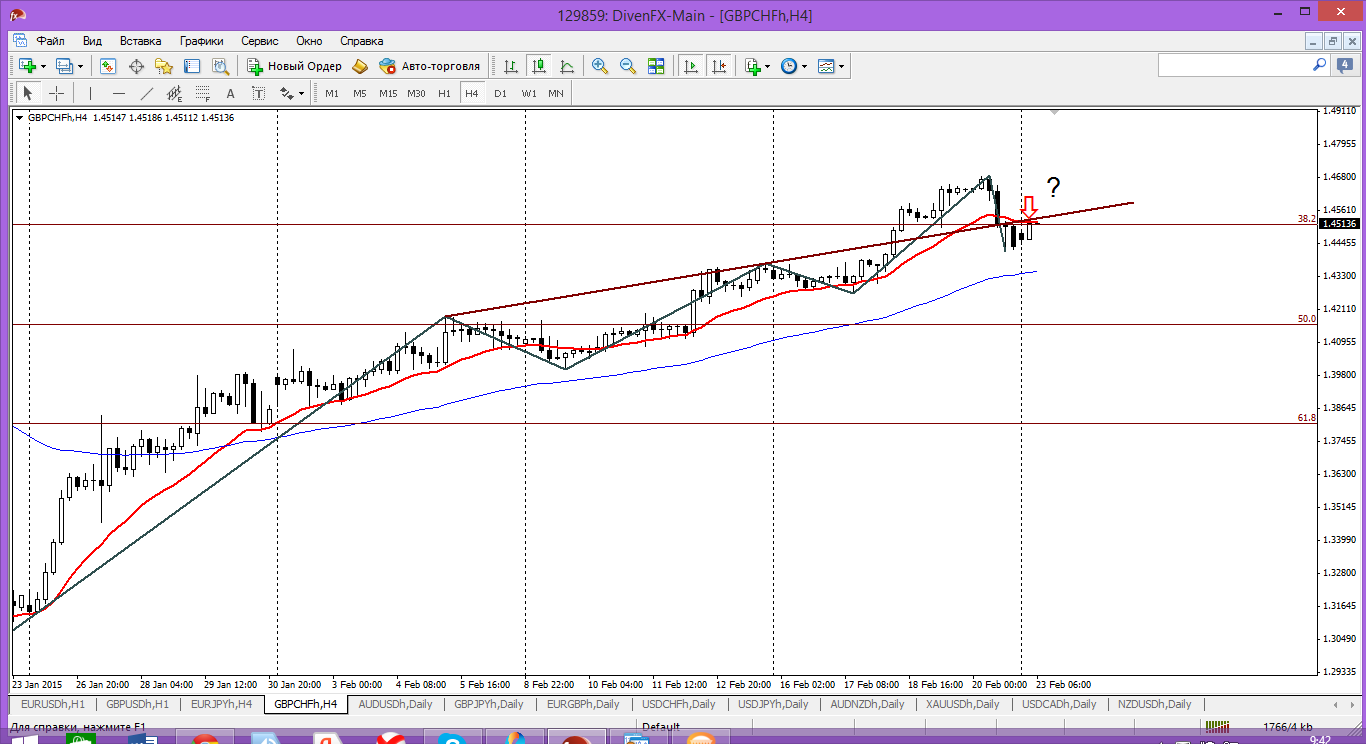Draw a vertical line
The image size is (1370, 744).
pos(90,93)
